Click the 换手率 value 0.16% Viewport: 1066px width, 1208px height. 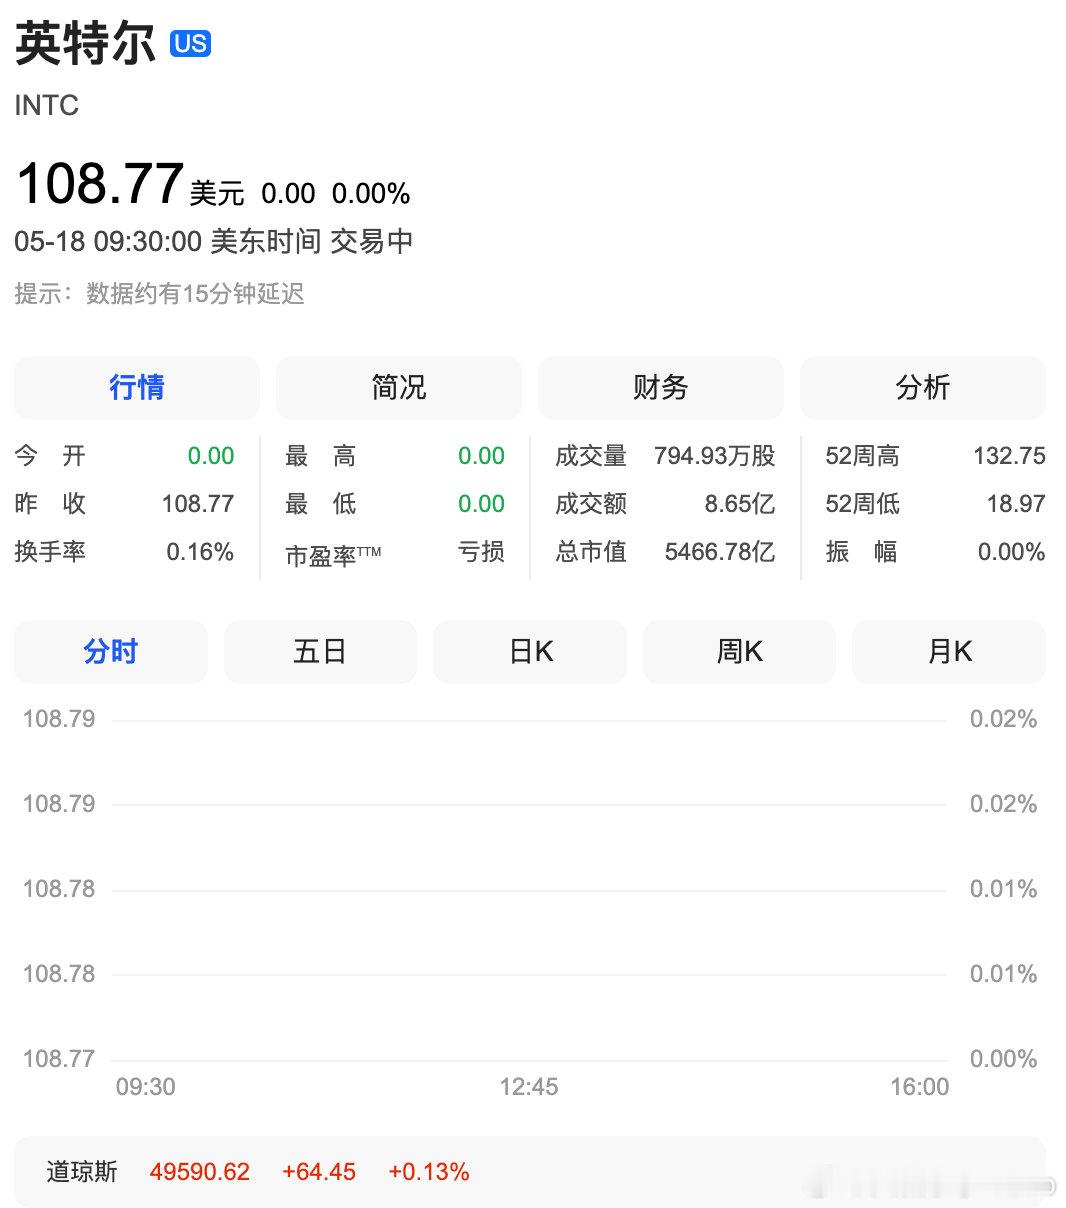point(200,551)
